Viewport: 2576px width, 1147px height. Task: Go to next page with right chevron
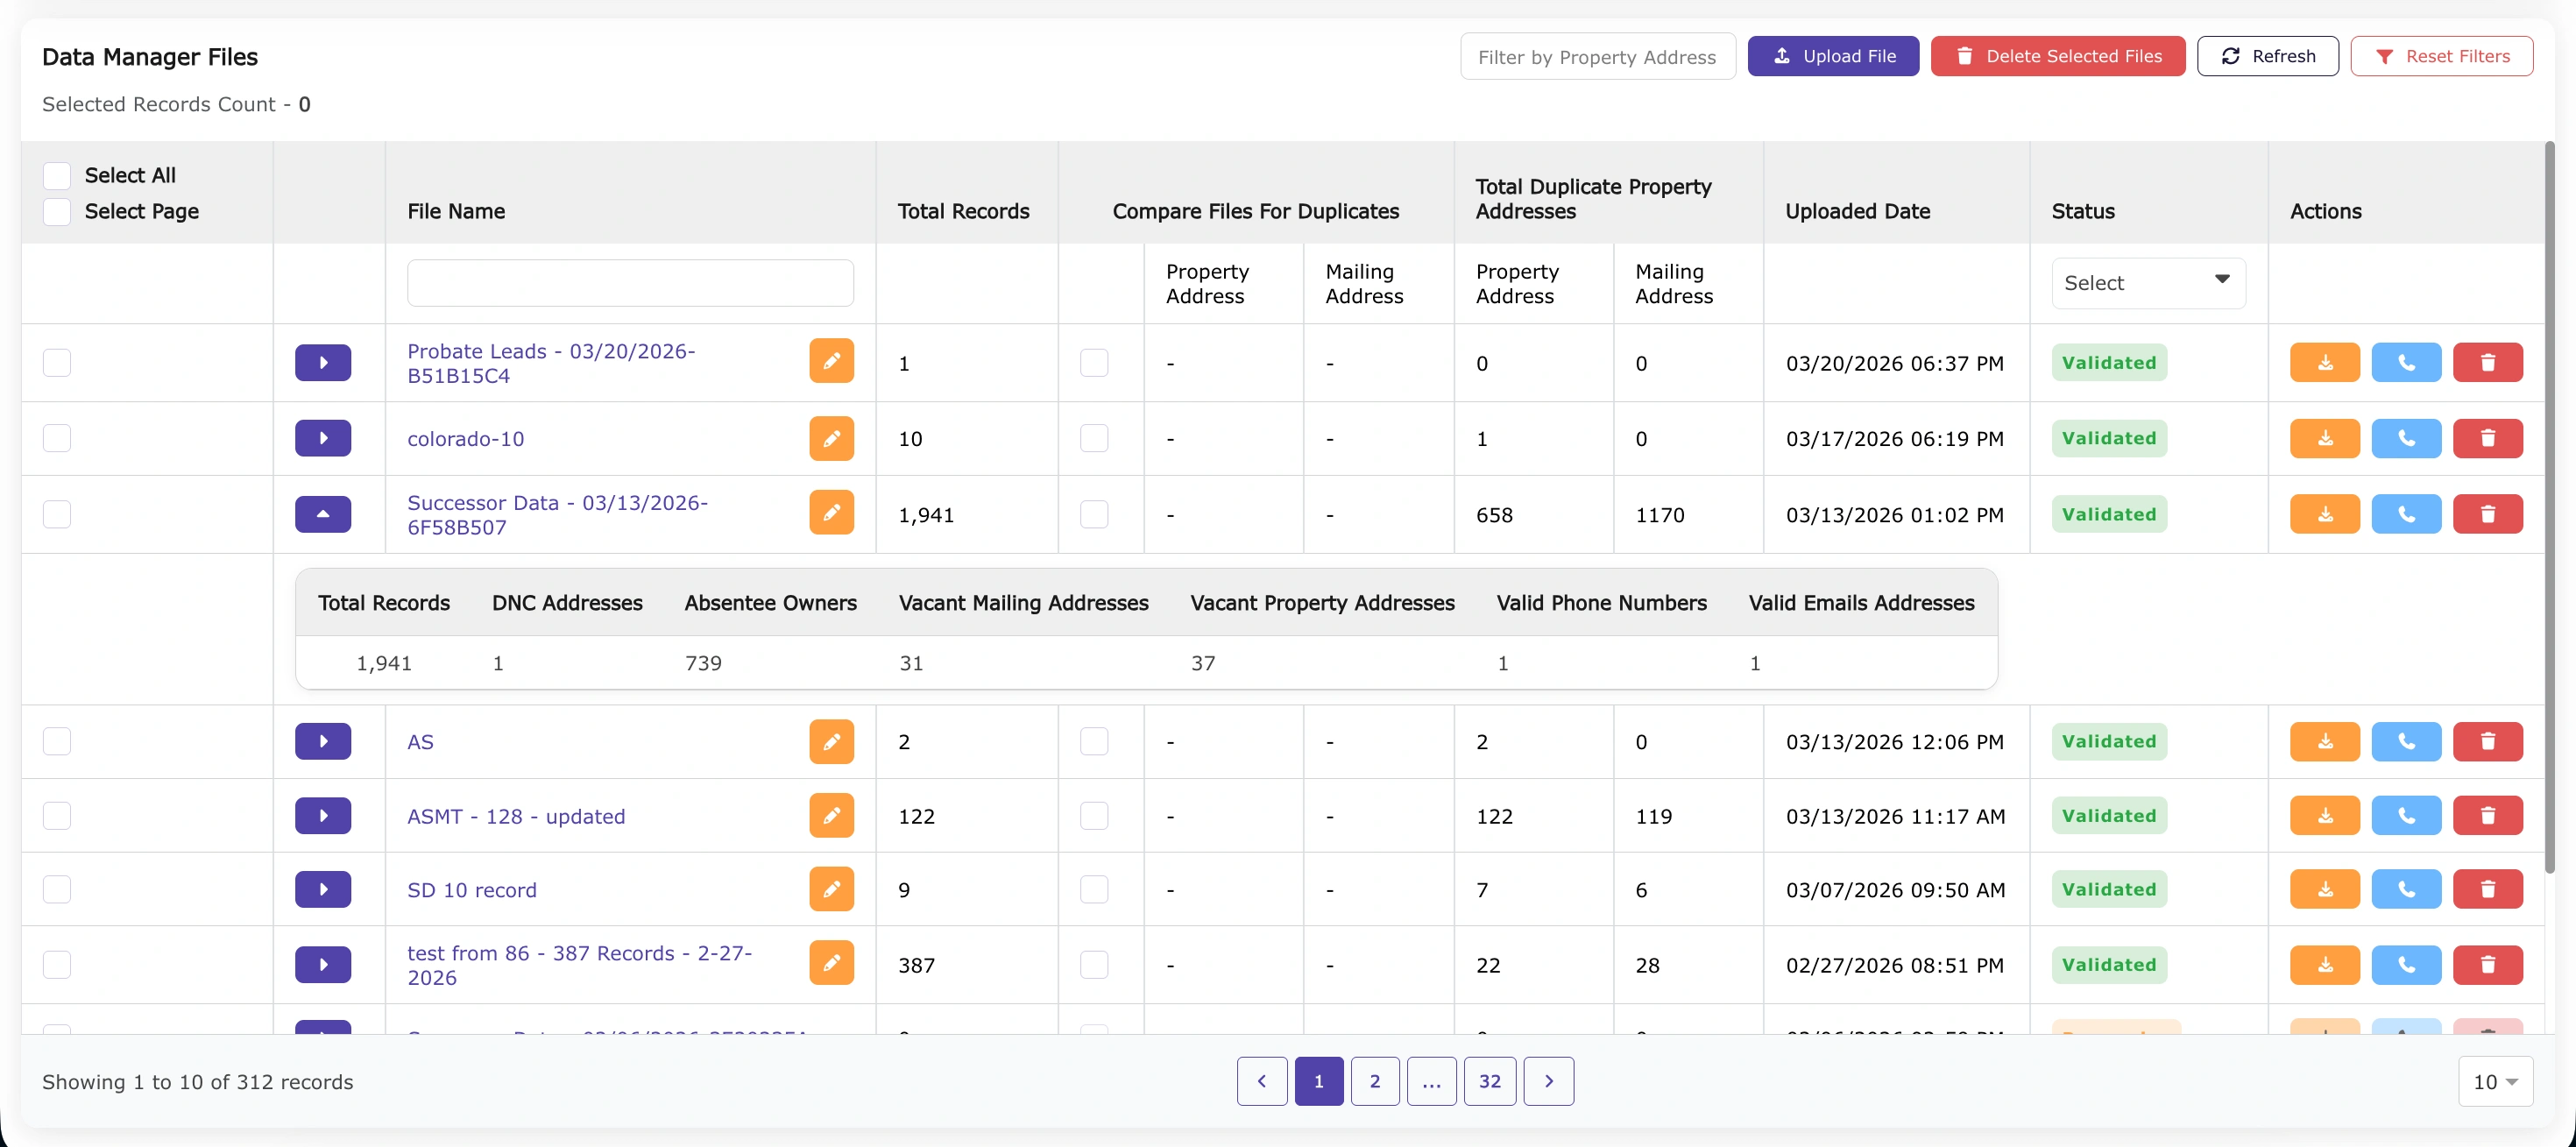1549,1081
